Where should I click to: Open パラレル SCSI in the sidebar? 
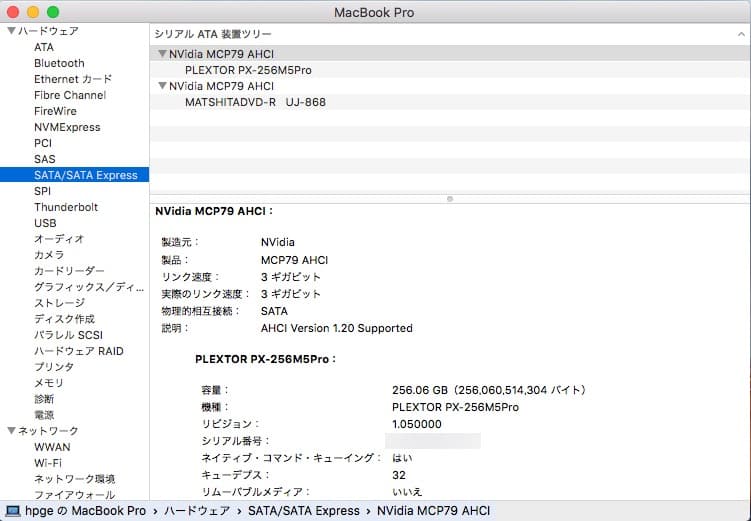tap(68, 335)
